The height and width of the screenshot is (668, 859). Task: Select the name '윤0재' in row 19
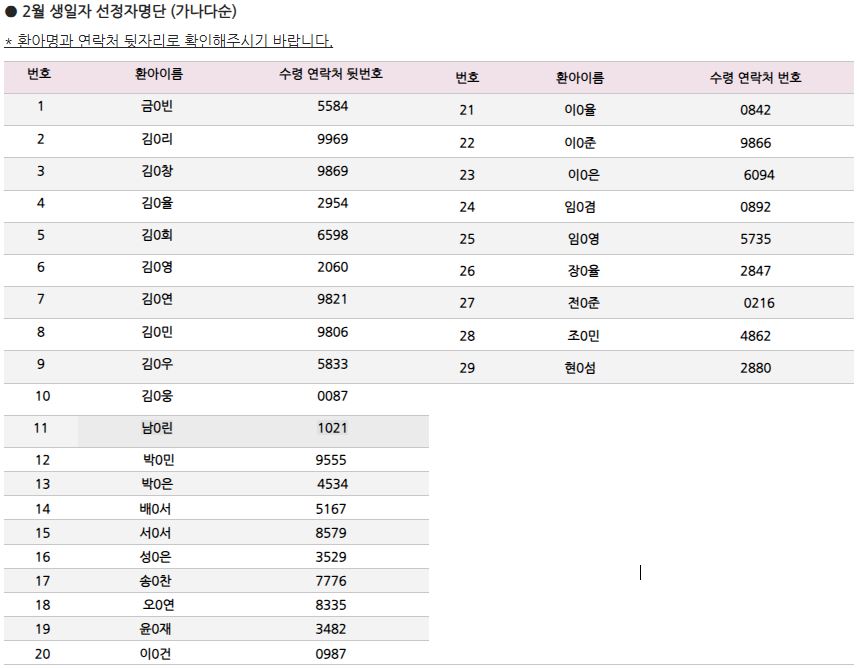[x=157, y=629]
